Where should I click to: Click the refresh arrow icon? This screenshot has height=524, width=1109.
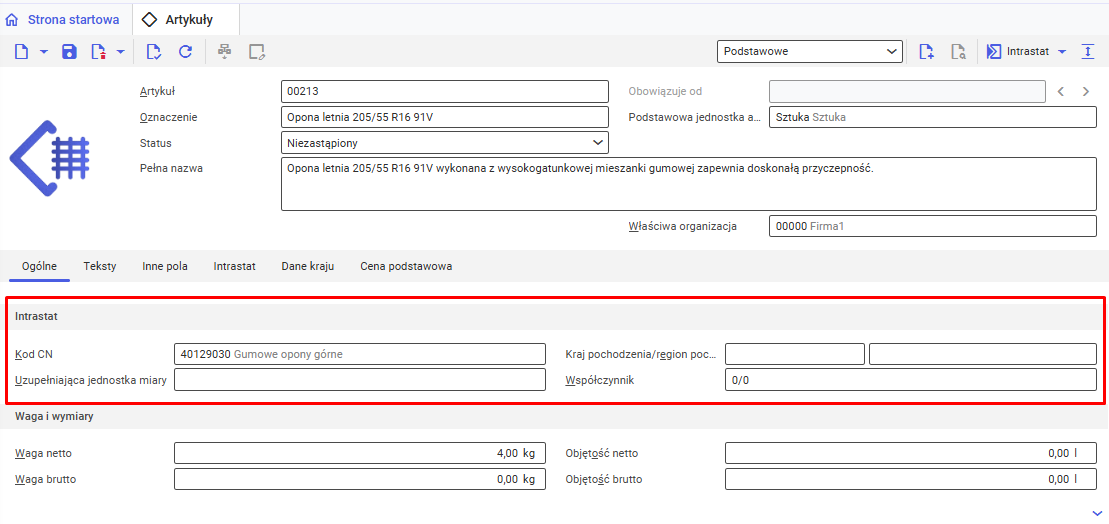(185, 52)
